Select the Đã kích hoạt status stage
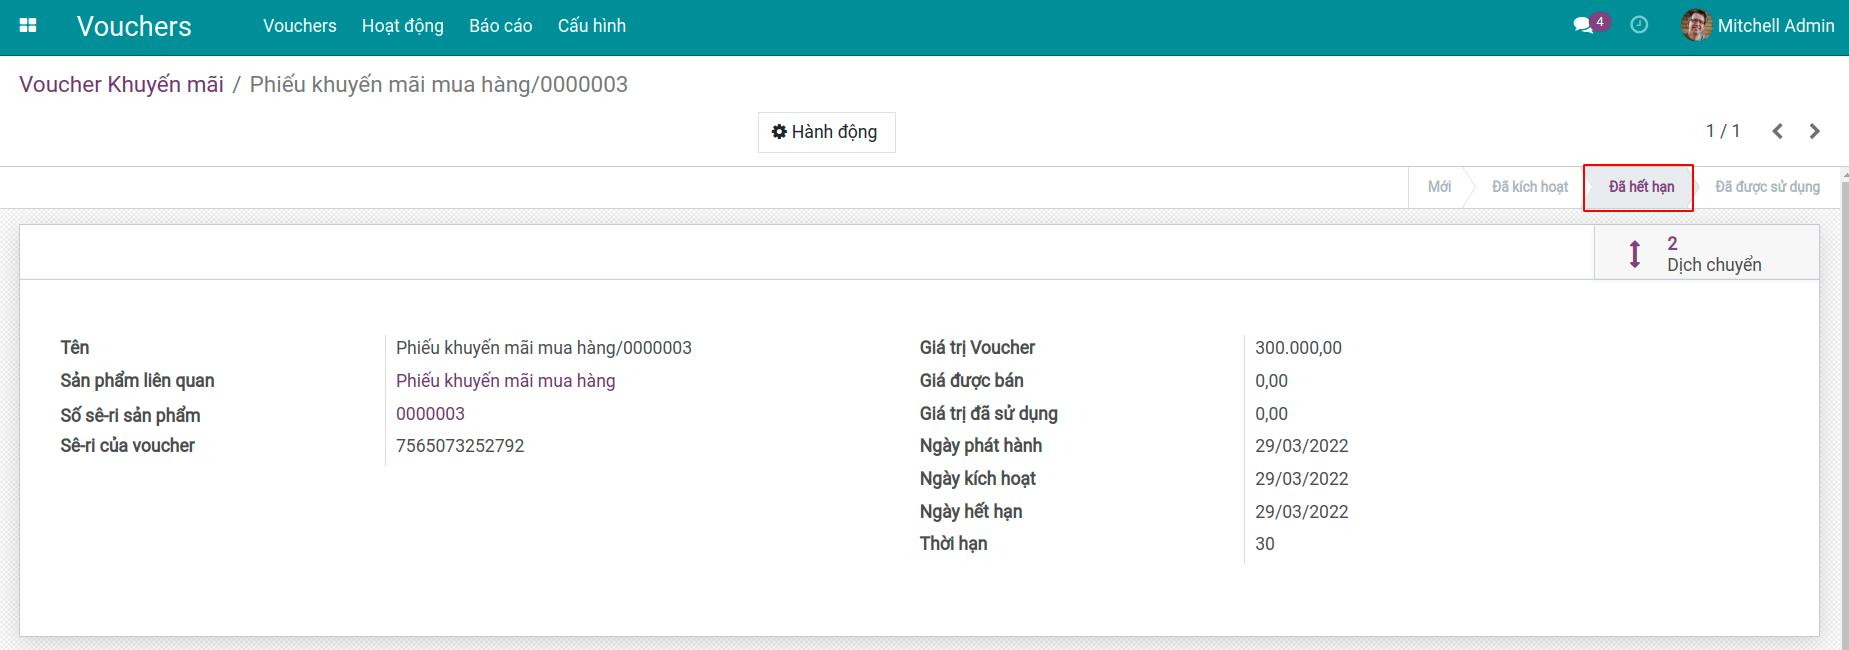The image size is (1849, 650). 1530,187
